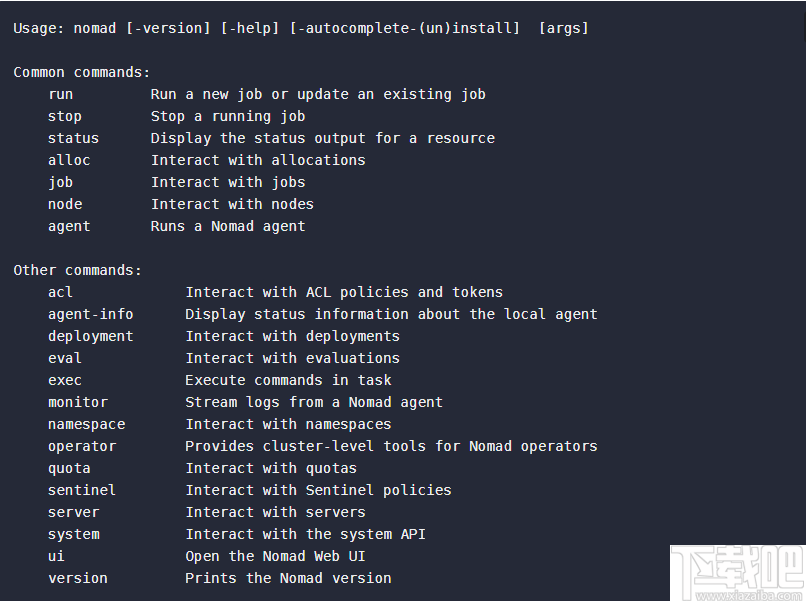Select the 'agent' command text
Screen dimensions: 806x601
click(x=69, y=226)
